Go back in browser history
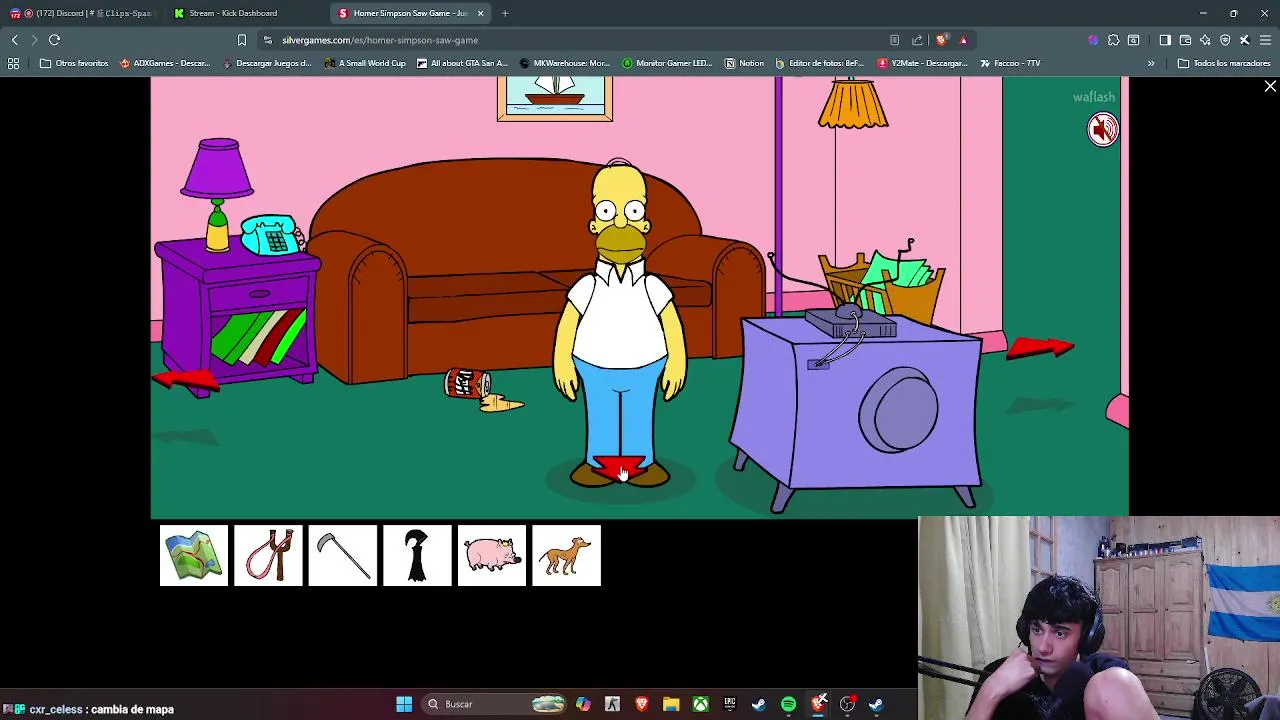This screenshot has height=720, width=1280. tap(14, 40)
